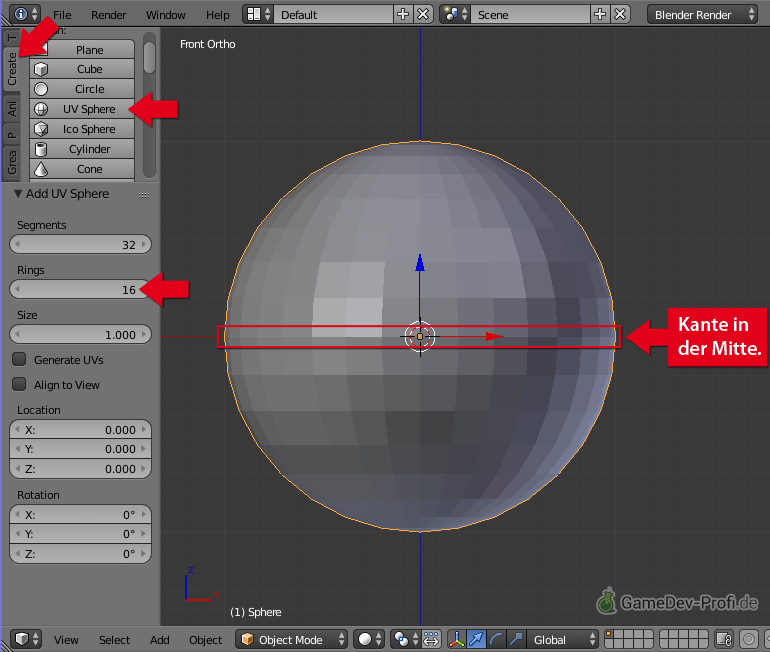Check the Align to View option
770x652 pixels.
(19, 384)
